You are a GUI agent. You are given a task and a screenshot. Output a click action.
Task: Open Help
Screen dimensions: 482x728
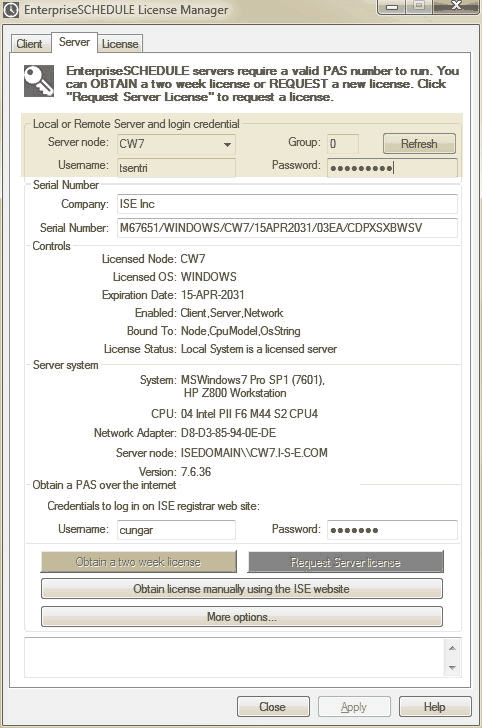click(435, 707)
